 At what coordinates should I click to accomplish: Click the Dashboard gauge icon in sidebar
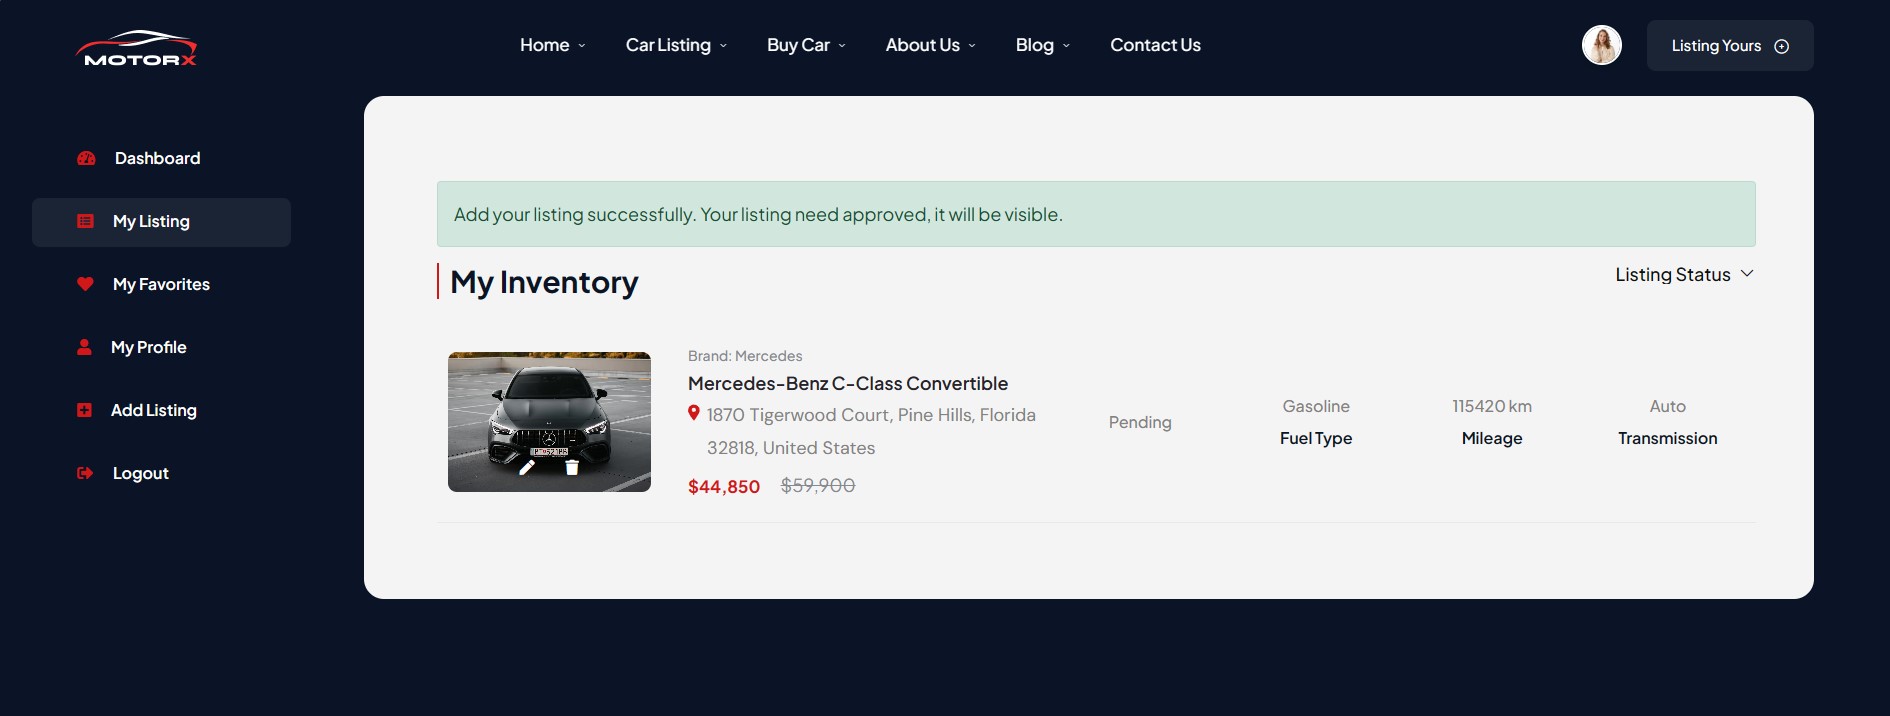coord(86,158)
